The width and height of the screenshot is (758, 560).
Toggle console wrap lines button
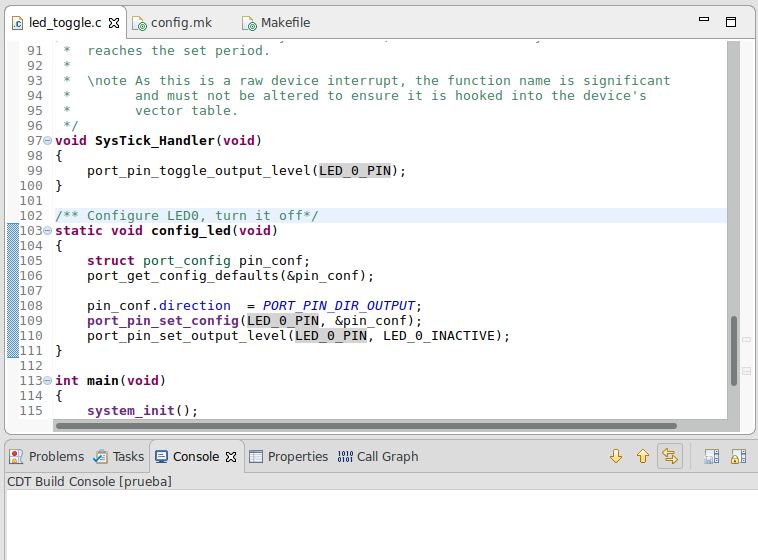(670, 456)
